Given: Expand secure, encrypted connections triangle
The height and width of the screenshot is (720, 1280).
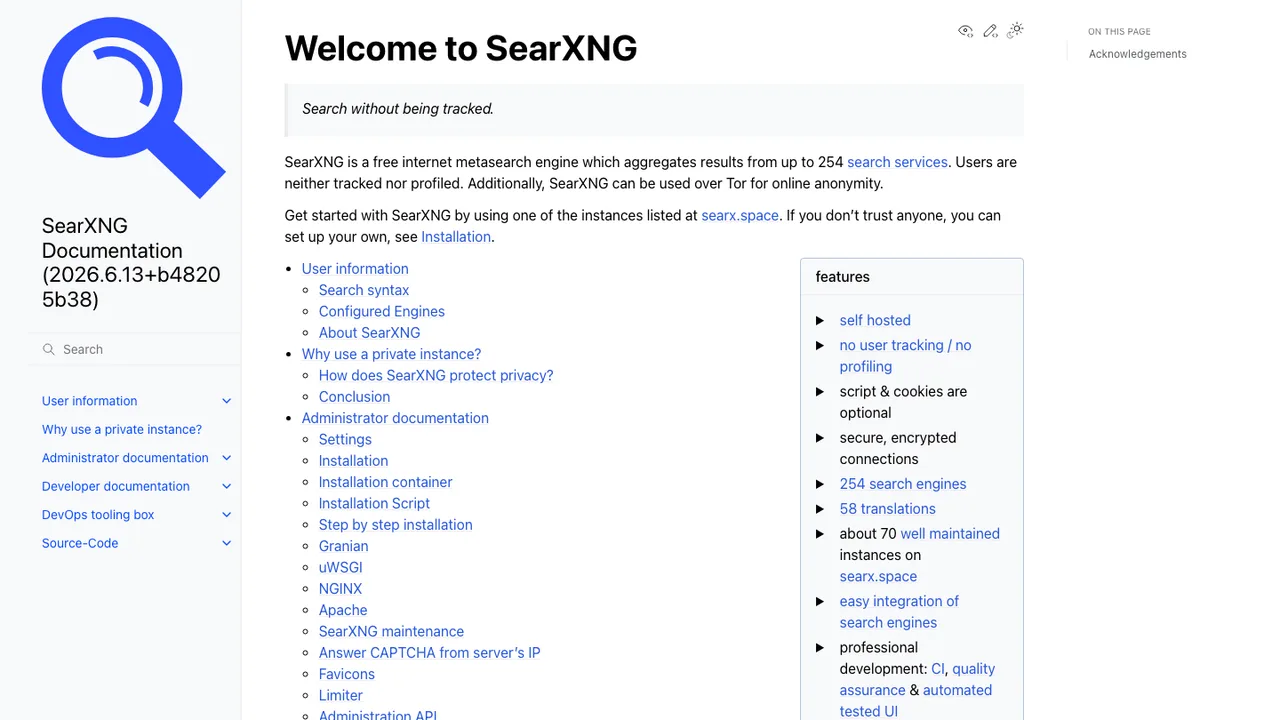Looking at the screenshot, I should [x=820, y=437].
